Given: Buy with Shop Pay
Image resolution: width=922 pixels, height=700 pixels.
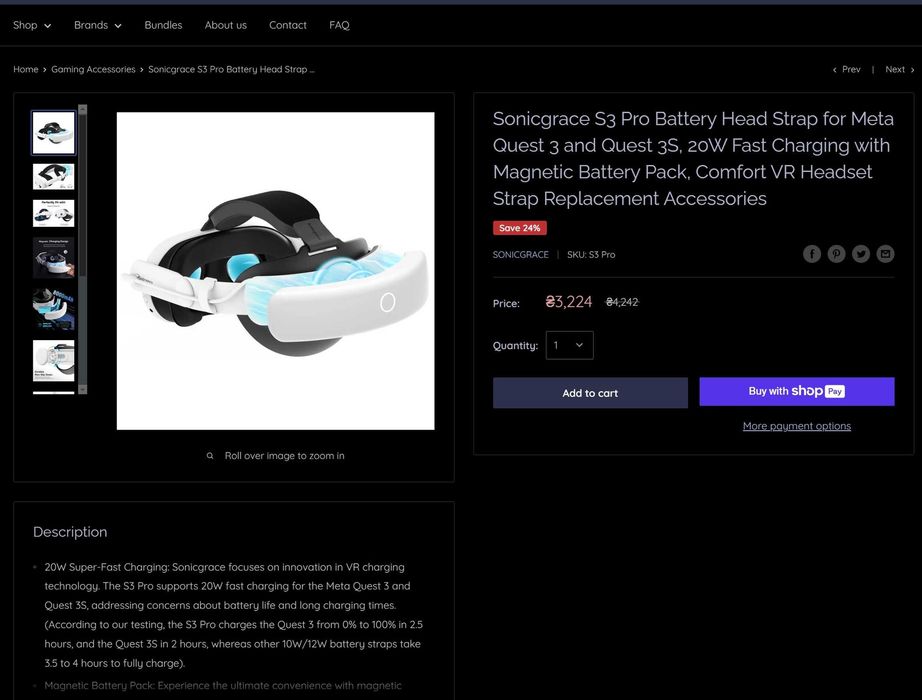Looking at the screenshot, I should [x=796, y=391].
